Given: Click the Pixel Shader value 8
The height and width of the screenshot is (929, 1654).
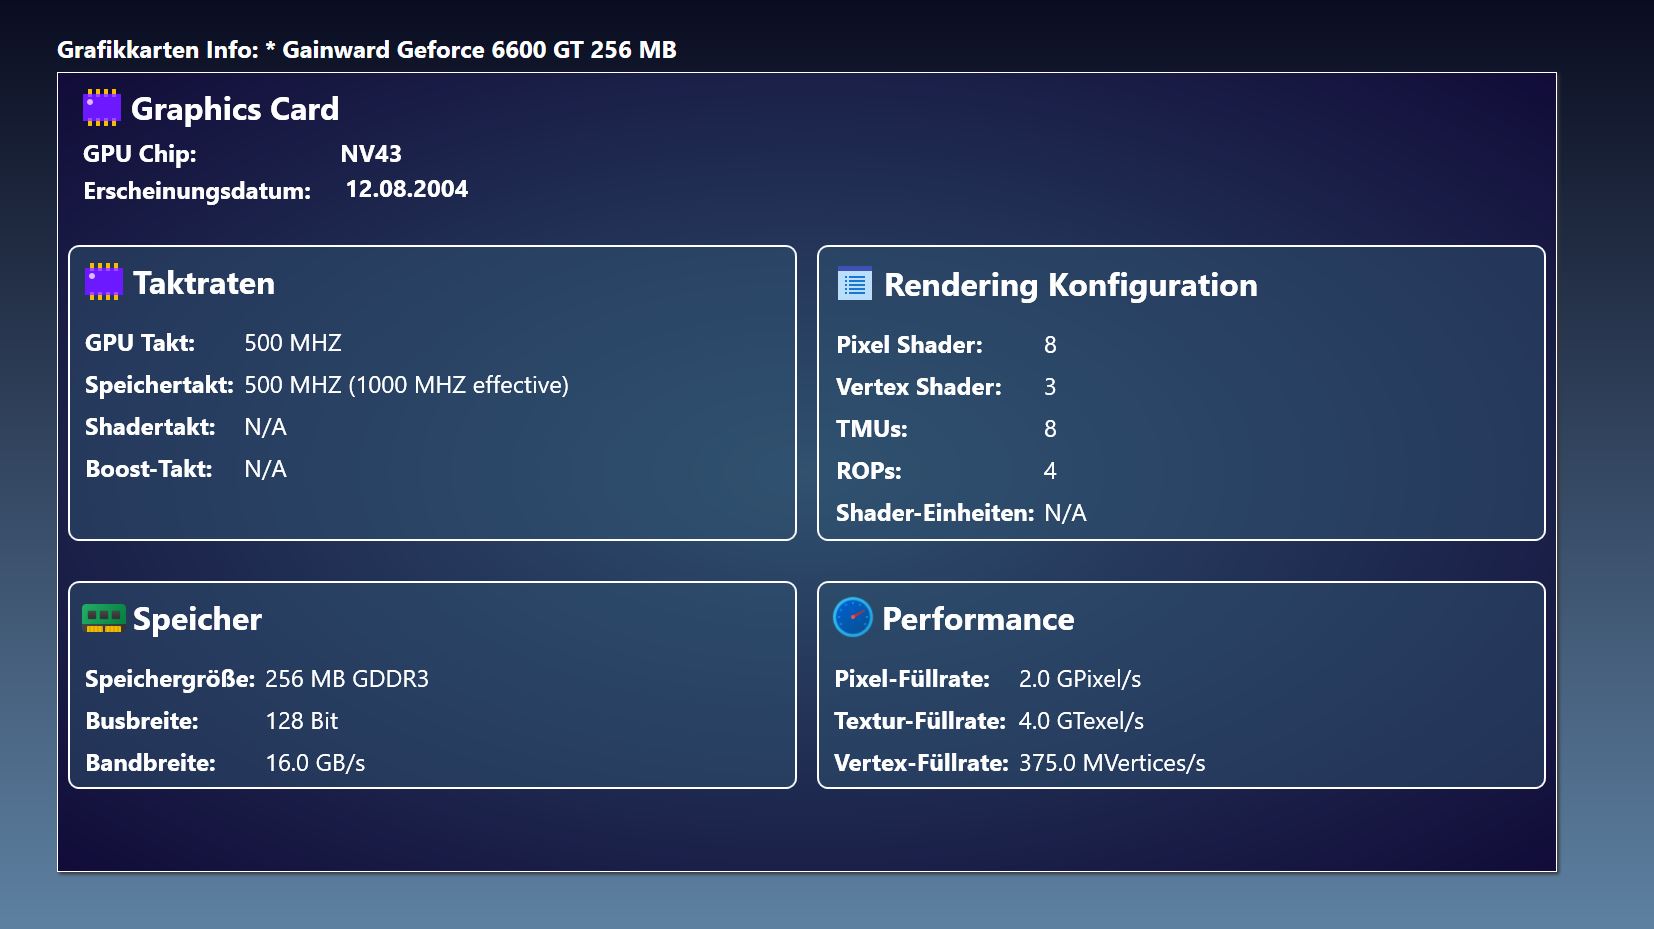Looking at the screenshot, I should point(1050,345).
